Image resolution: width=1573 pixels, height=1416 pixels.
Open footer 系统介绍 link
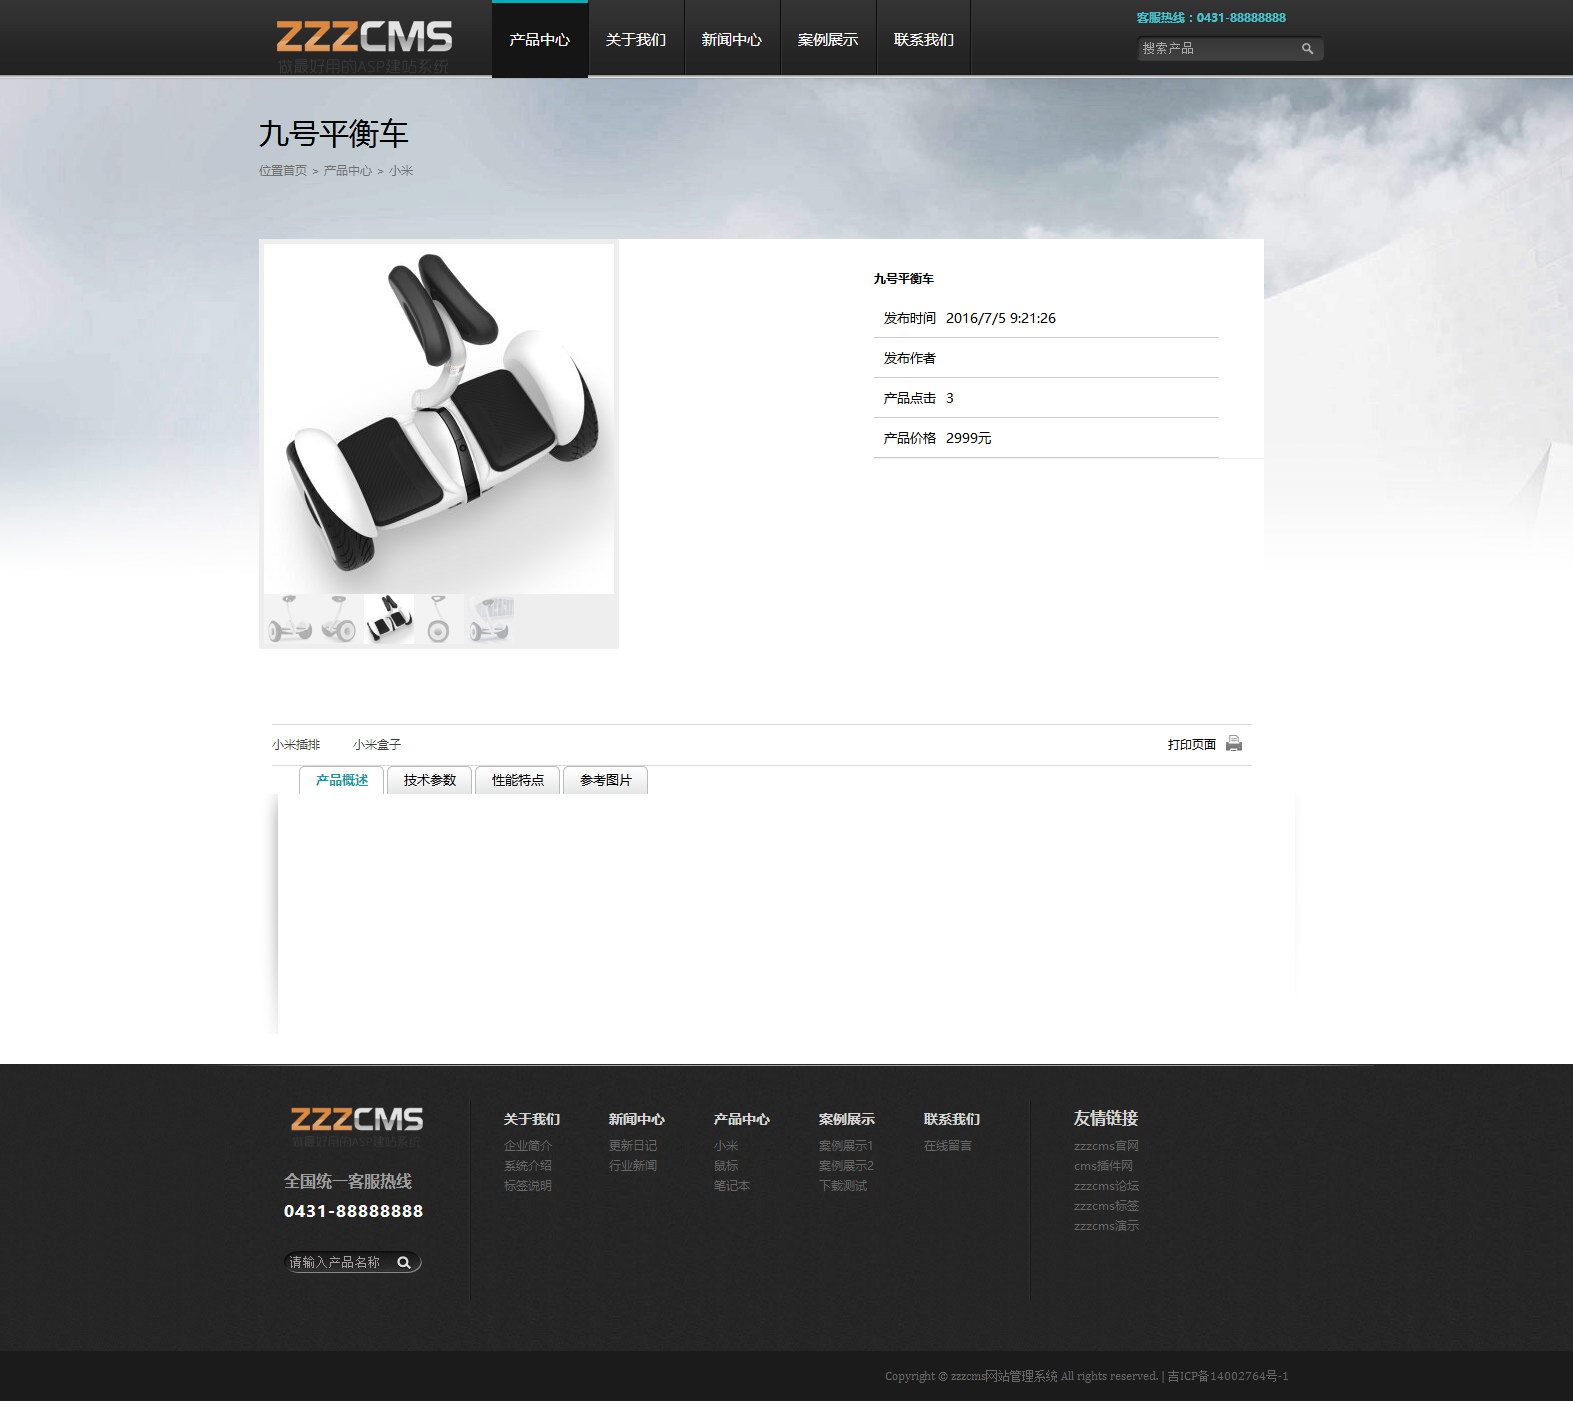tap(528, 1166)
